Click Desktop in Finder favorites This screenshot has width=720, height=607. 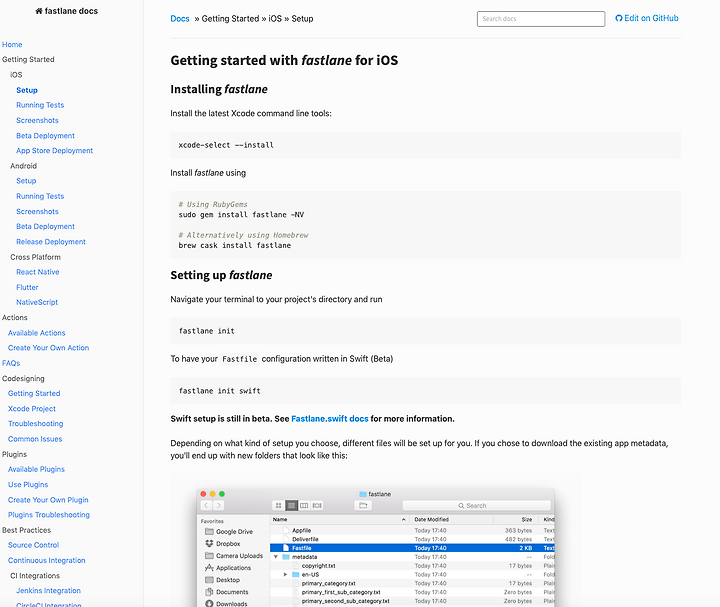point(223,580)
